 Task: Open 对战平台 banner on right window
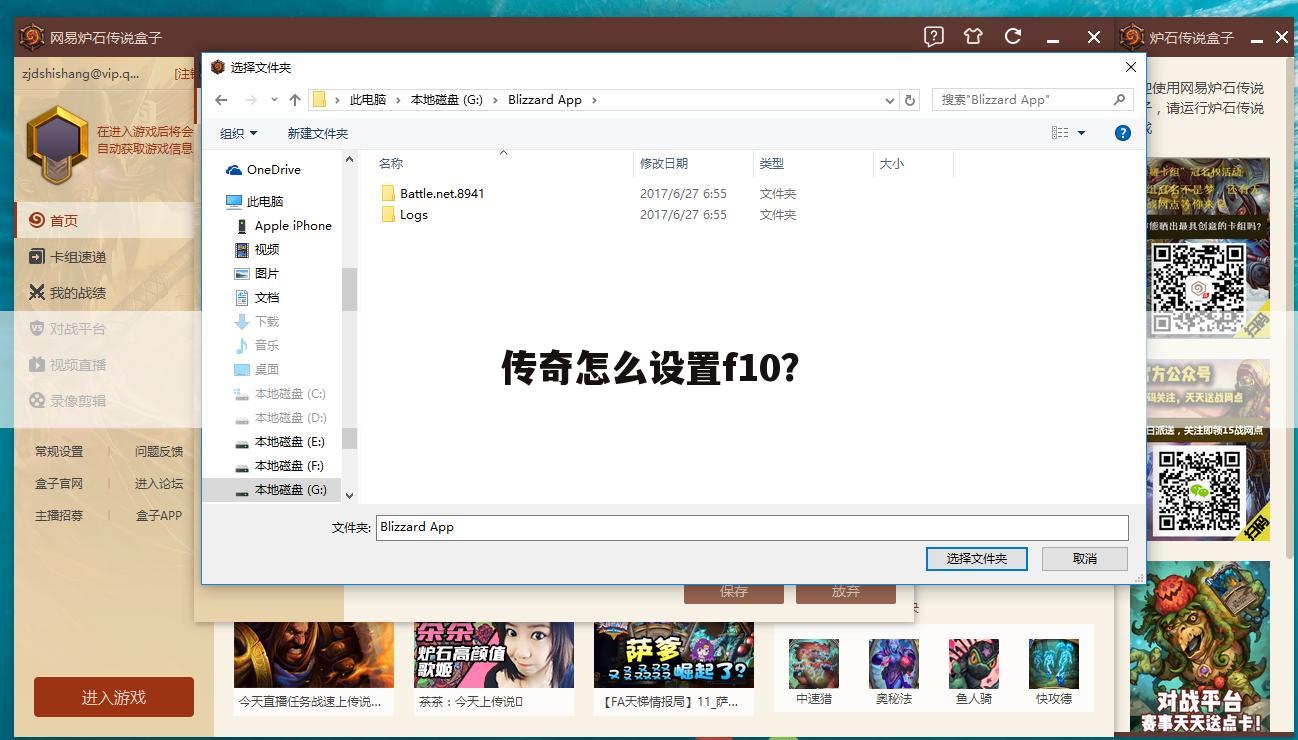1200,647
